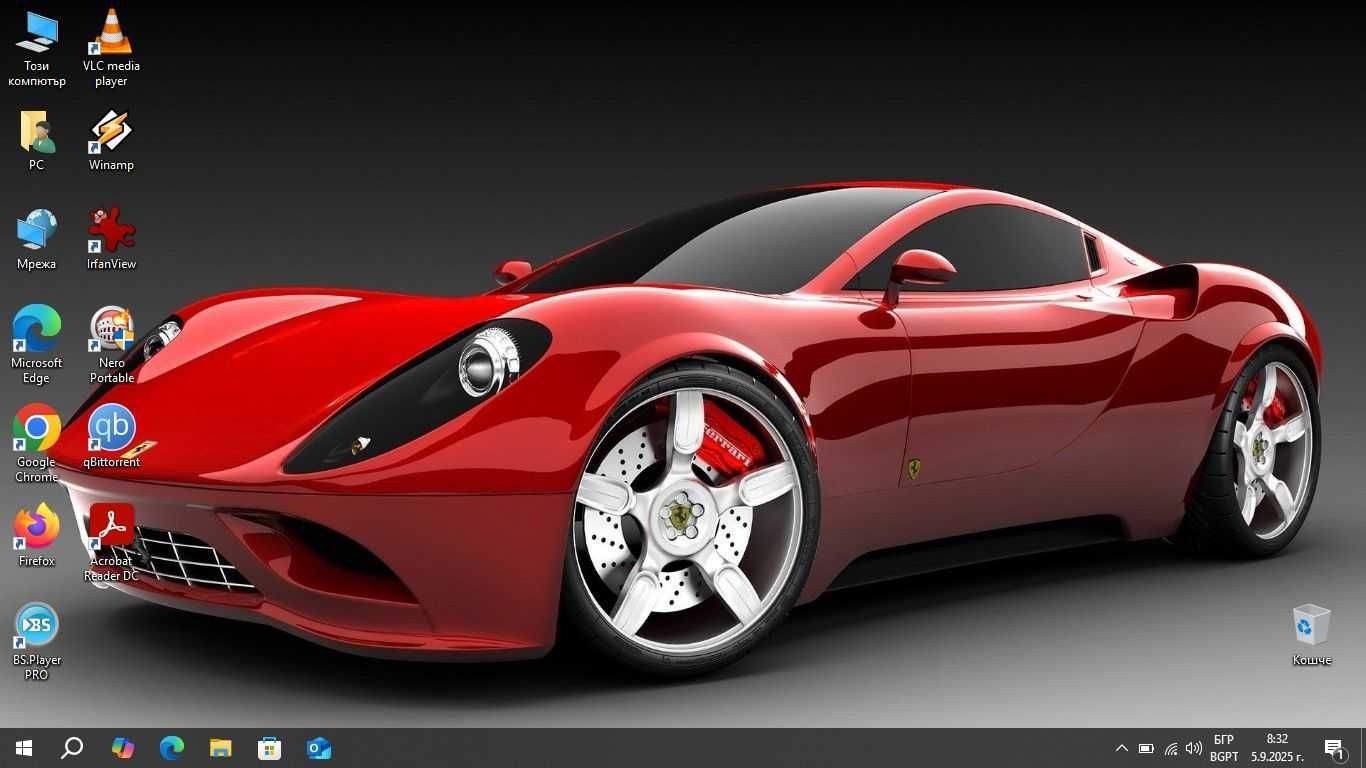Select the Google Chrome desktop shortcut
The height and width of the screenshot is (768, 1366).
pyautogui.click(x=37, y=444)
